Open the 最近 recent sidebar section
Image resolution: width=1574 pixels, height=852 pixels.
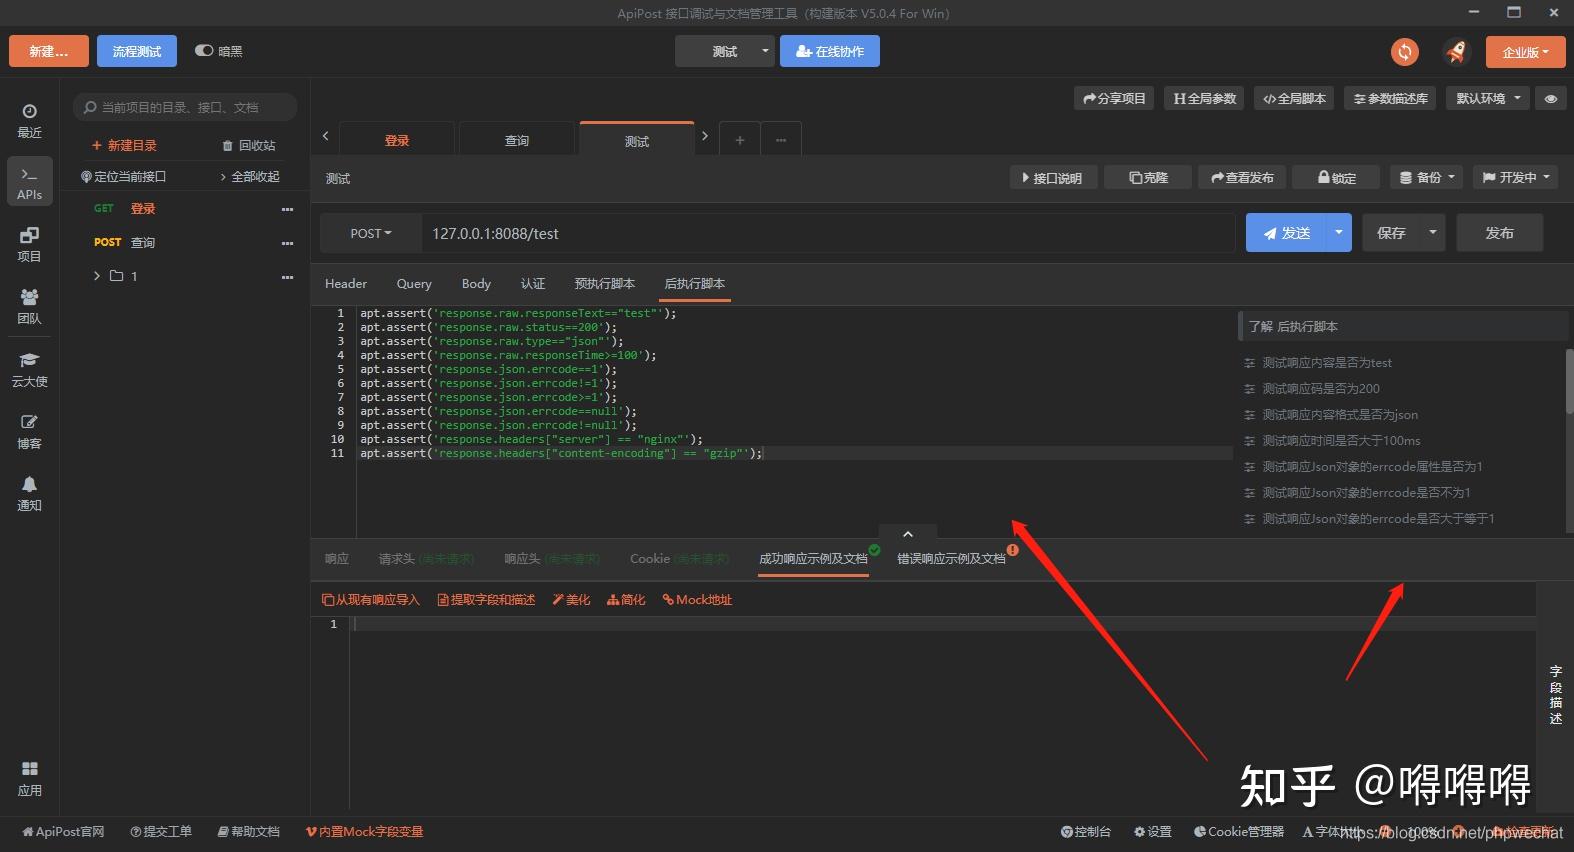coord(29,121)
